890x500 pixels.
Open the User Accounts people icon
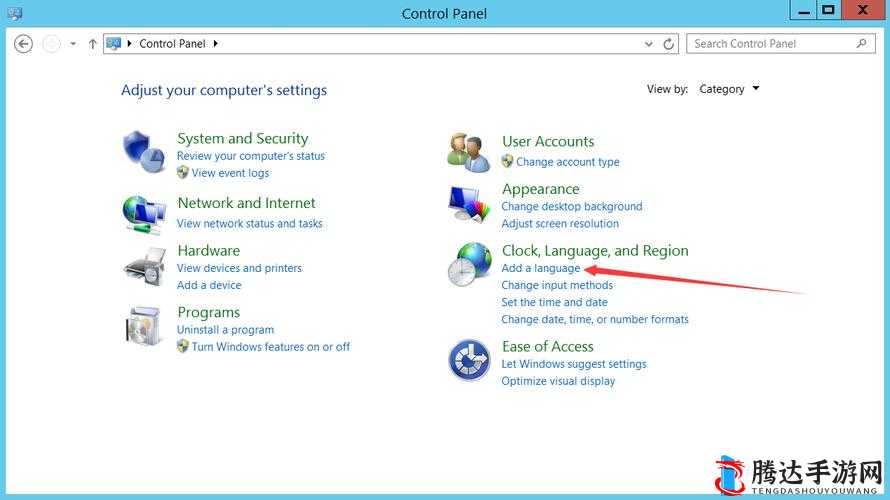(x=469, y=153)
